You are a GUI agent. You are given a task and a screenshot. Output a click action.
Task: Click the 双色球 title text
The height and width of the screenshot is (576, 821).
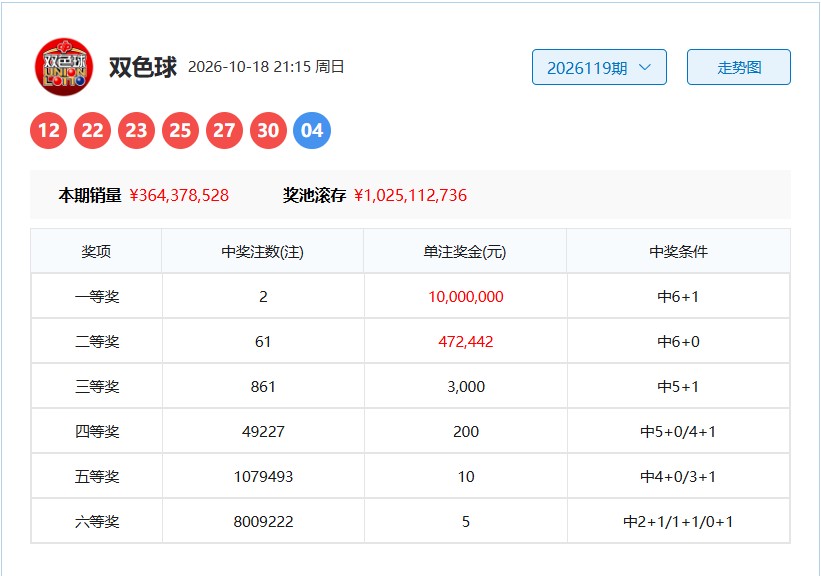[143, 67]
